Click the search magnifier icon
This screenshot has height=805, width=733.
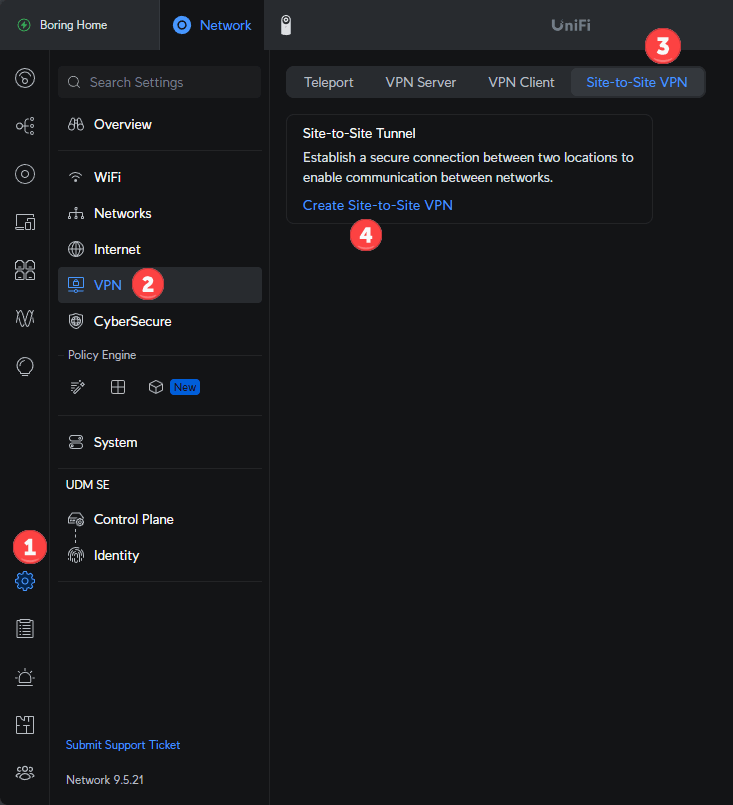pyautogui.click(x=74, y=82)
